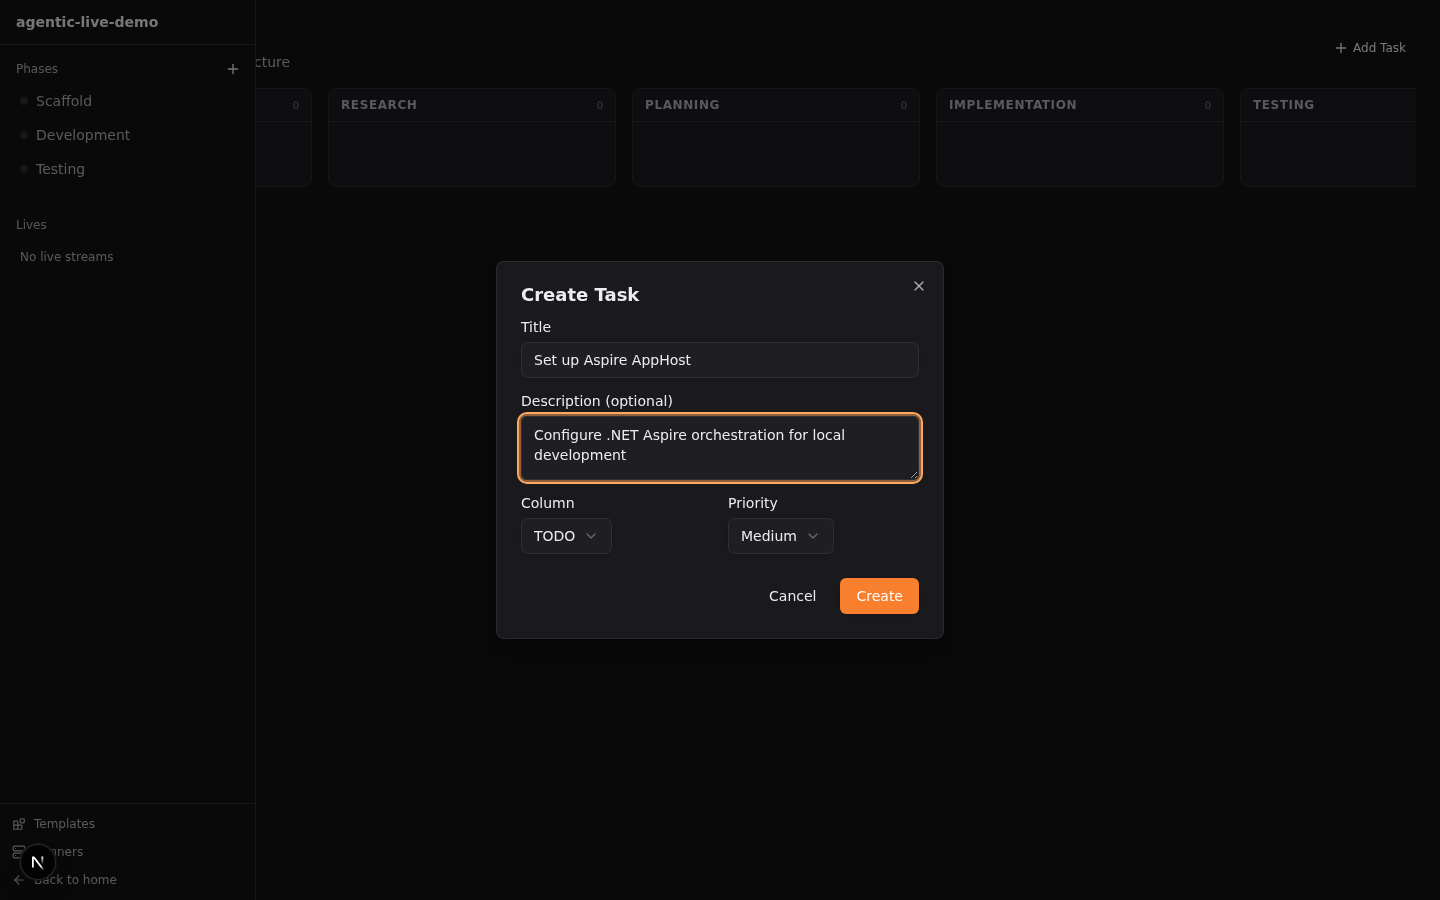Open Templates from the sidebar

point(64,824)
